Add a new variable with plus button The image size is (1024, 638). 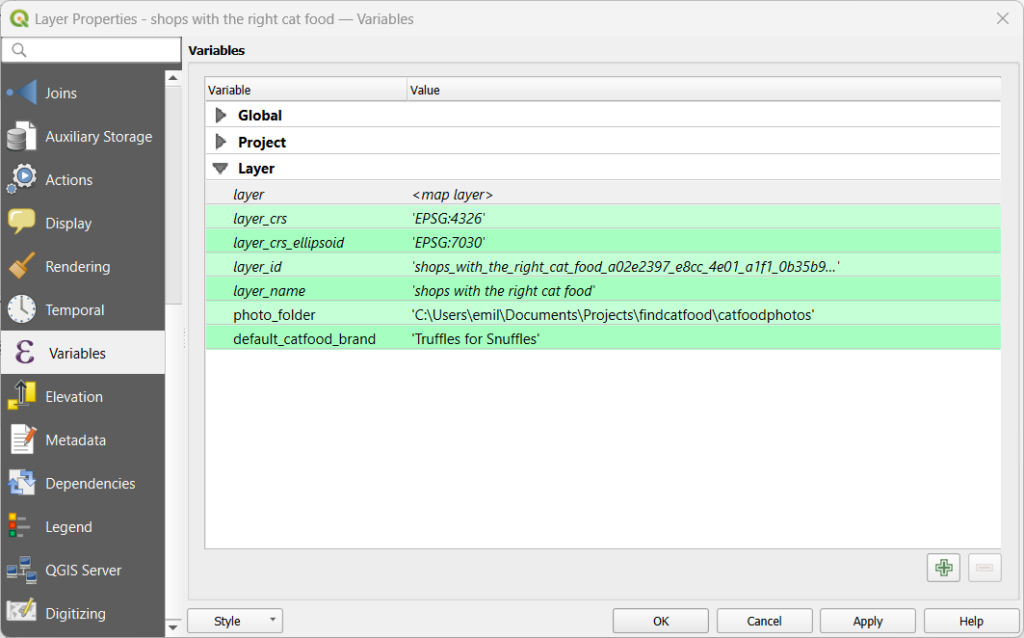942,568
